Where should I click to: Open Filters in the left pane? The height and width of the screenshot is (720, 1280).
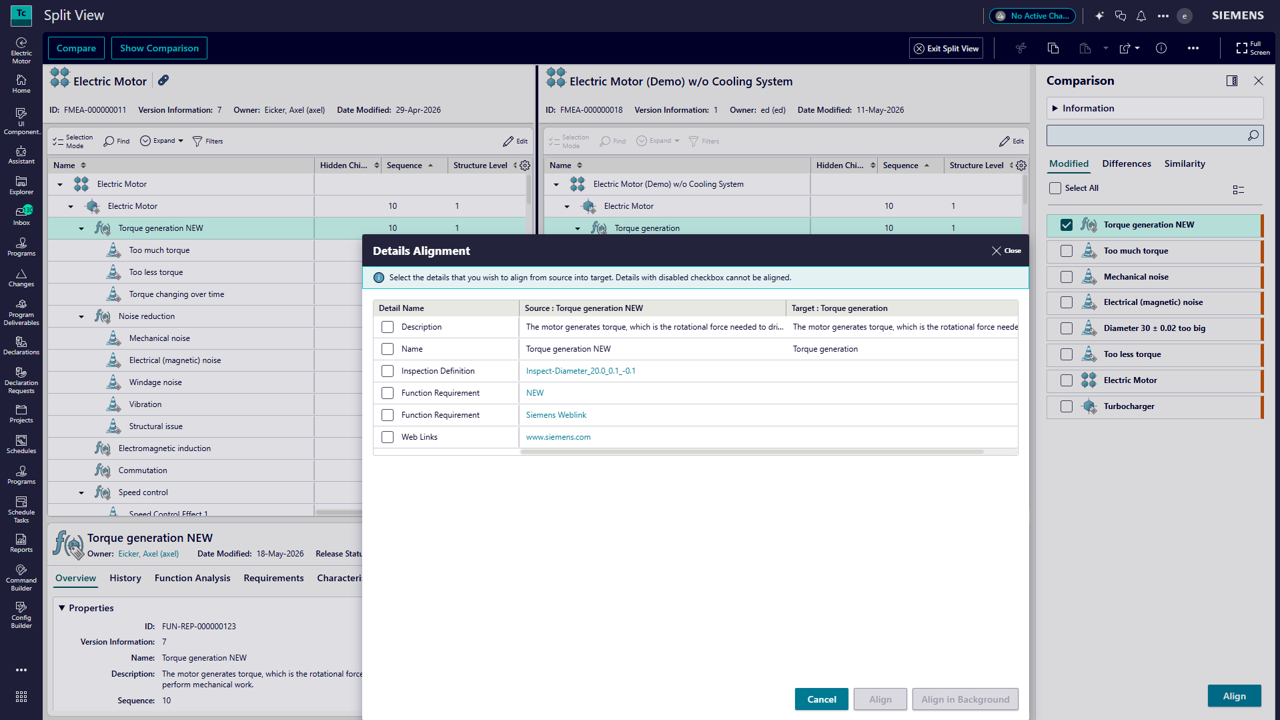click(x=208, y=141)
